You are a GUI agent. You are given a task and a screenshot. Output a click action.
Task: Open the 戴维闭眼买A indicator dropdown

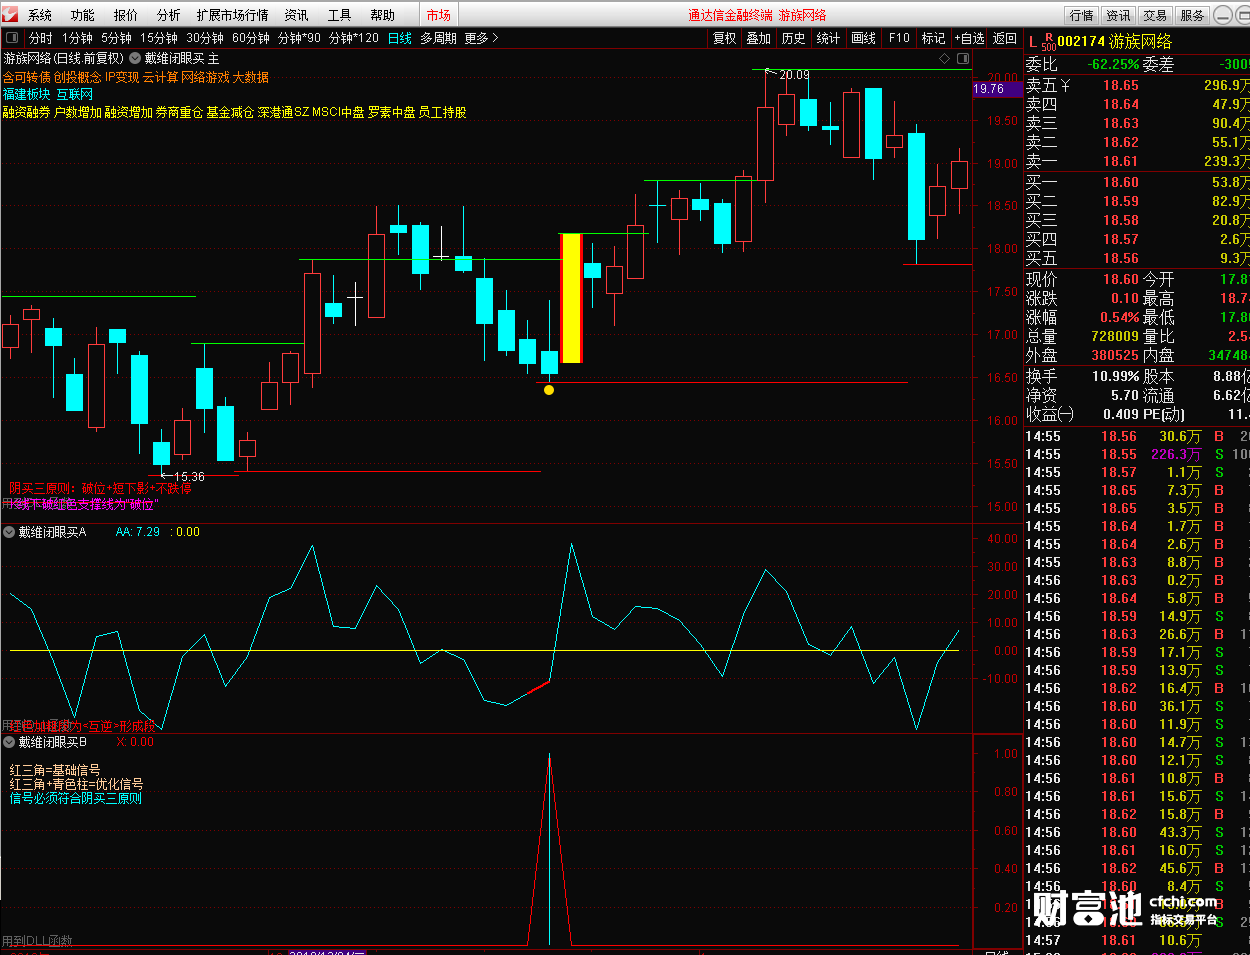click(x=9, y=532)
